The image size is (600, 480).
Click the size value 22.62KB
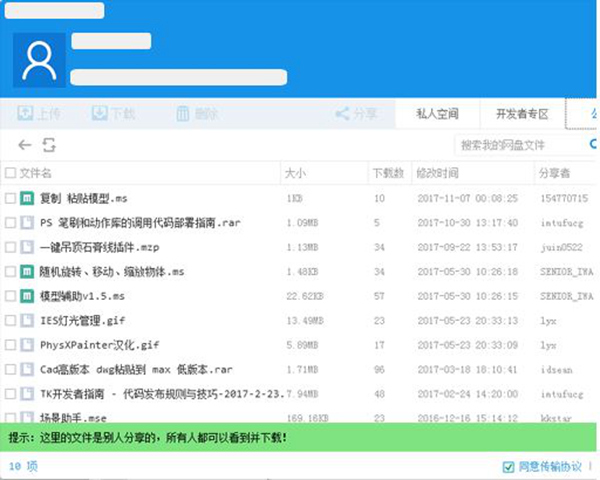(305, 296)
